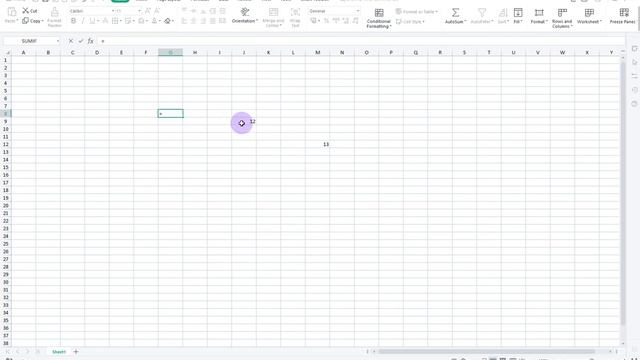This screenshot has height=360, width=640.
Task: Click the SUMIF name box field
Action: 29,41
